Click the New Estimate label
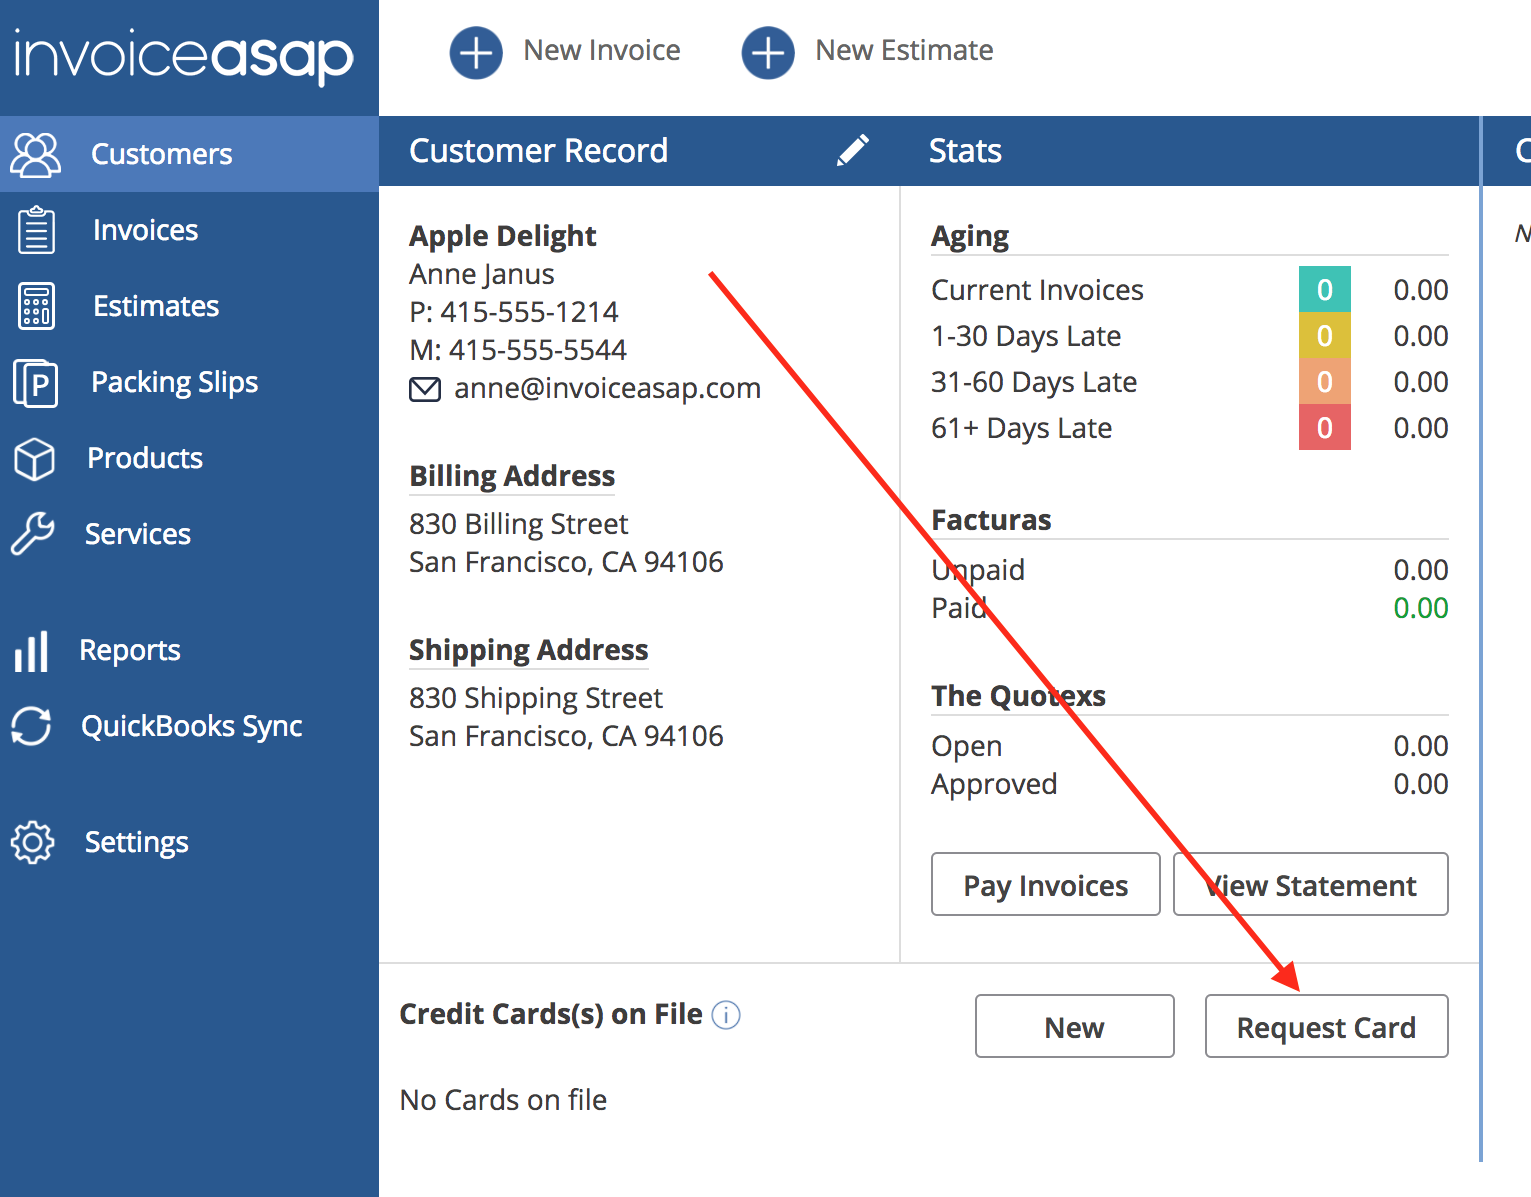The height and width of the screenshot is (1197, 1531). tap(905, 50)
